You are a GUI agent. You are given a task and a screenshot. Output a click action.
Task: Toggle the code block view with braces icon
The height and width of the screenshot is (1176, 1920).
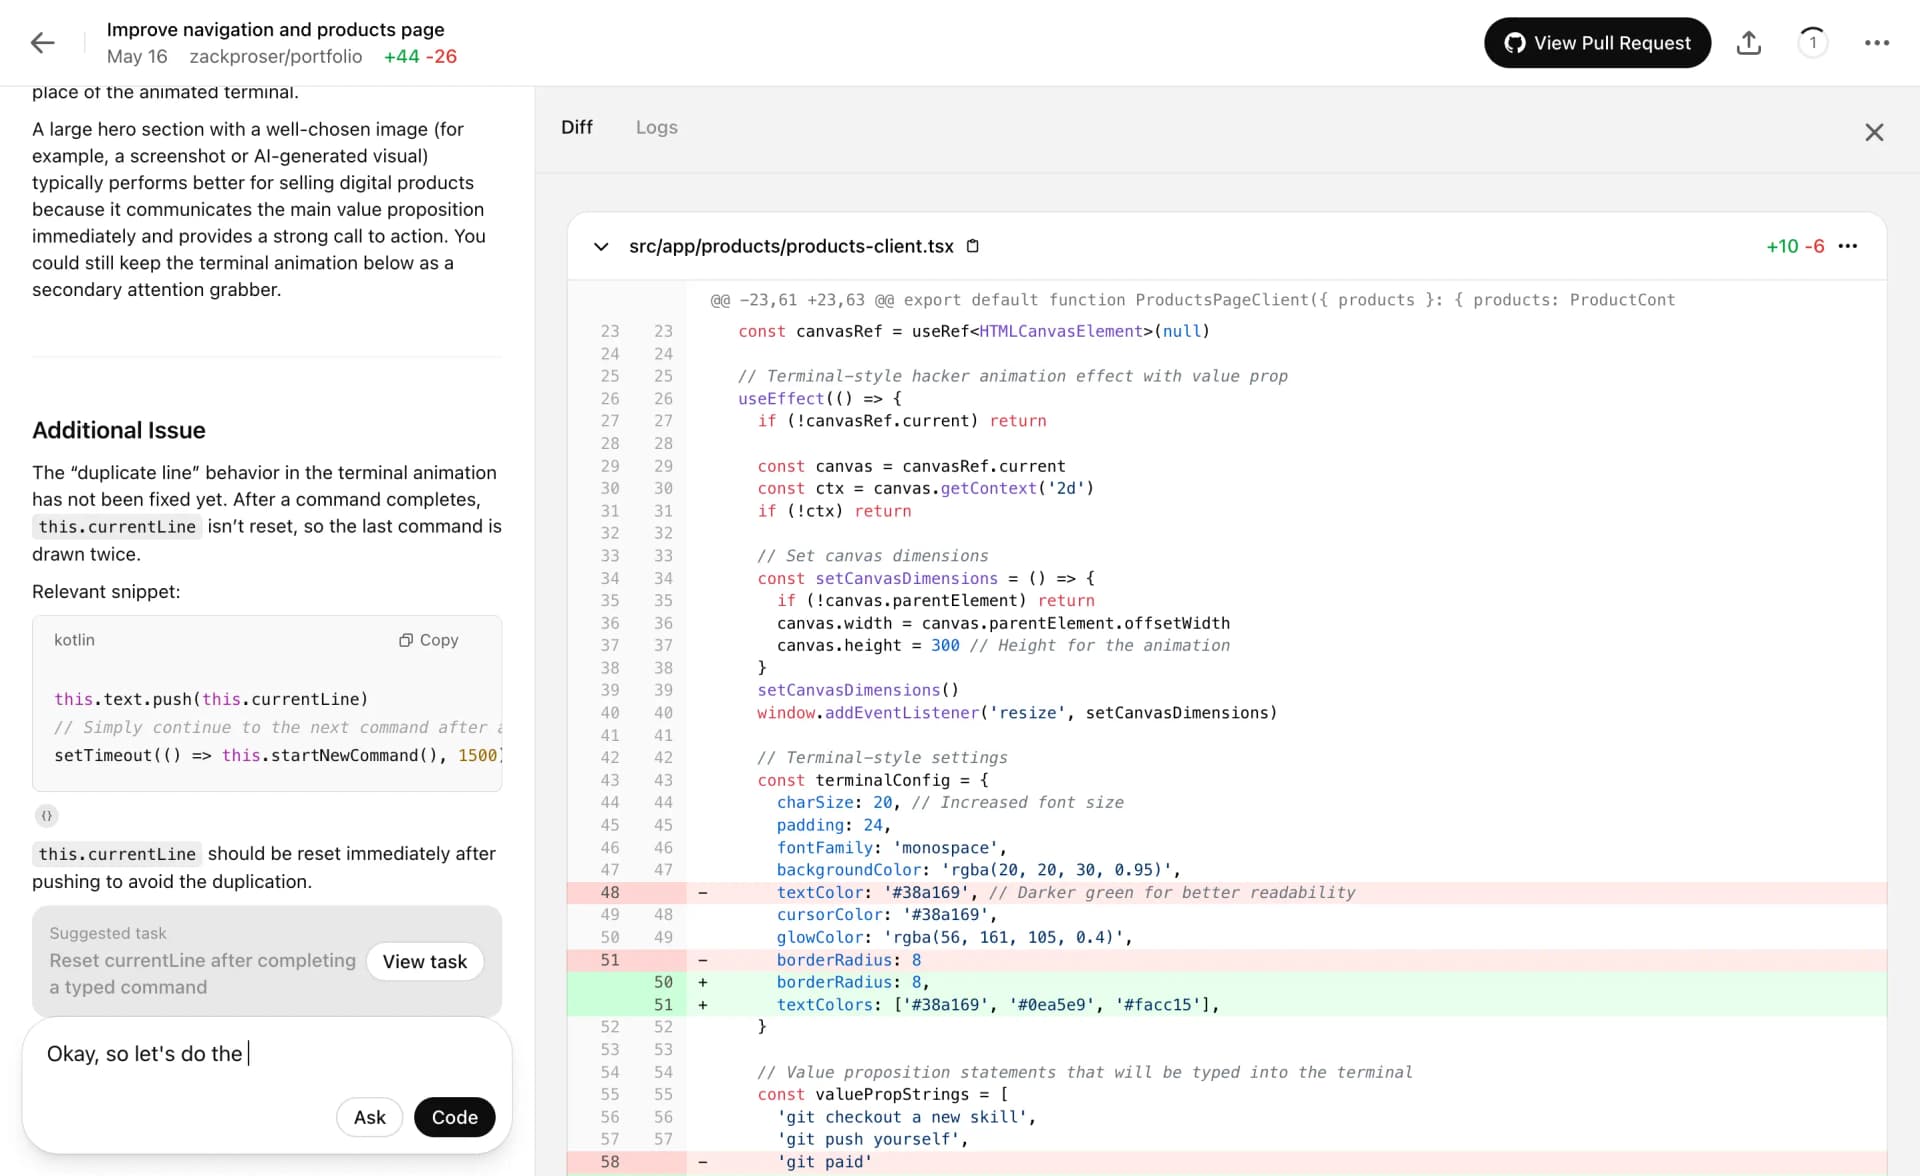[x=47, y=816]
